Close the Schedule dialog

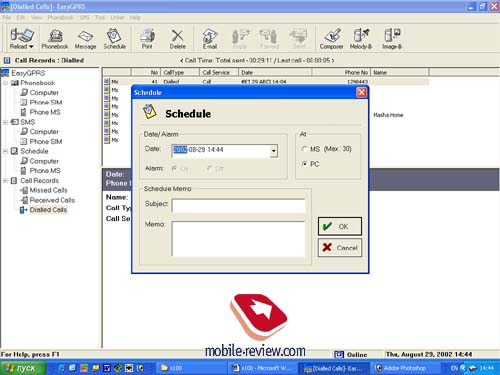coord(361,92)
